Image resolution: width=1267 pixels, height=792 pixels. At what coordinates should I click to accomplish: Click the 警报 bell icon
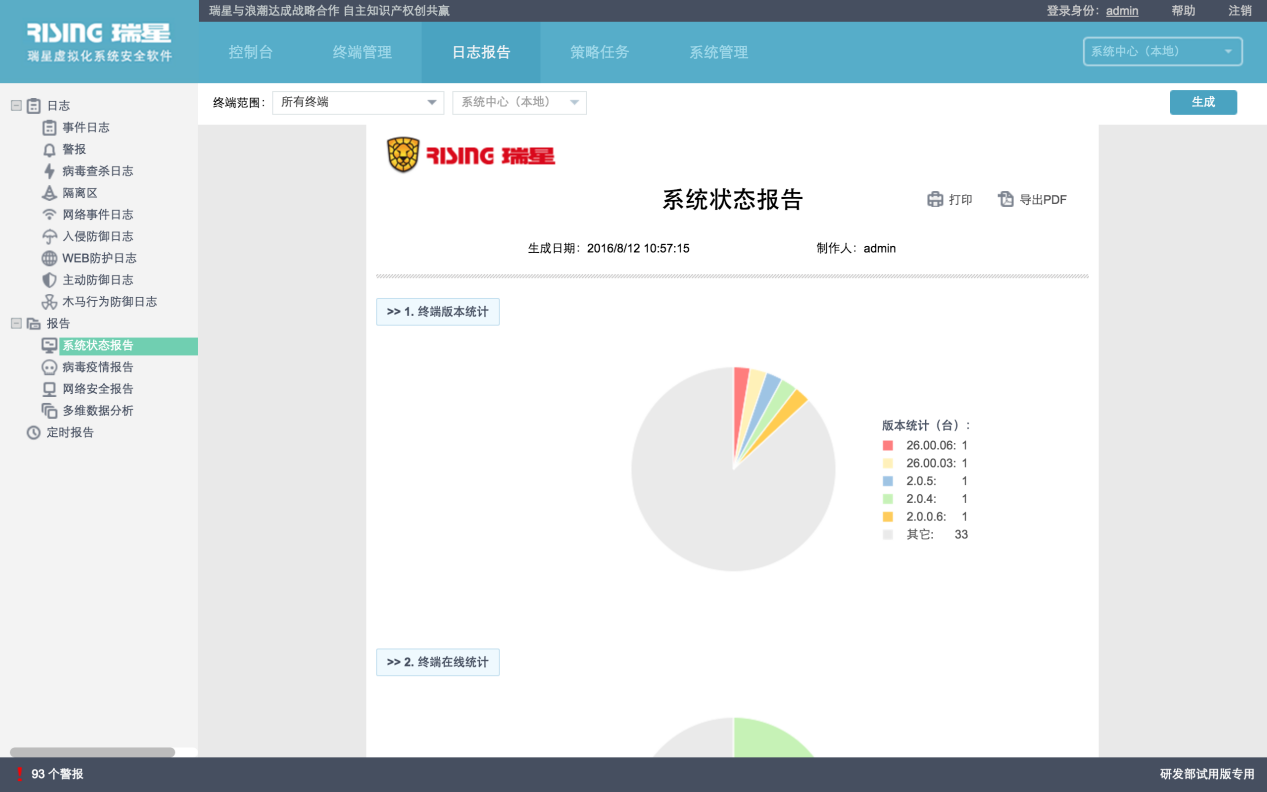point(49,149)
